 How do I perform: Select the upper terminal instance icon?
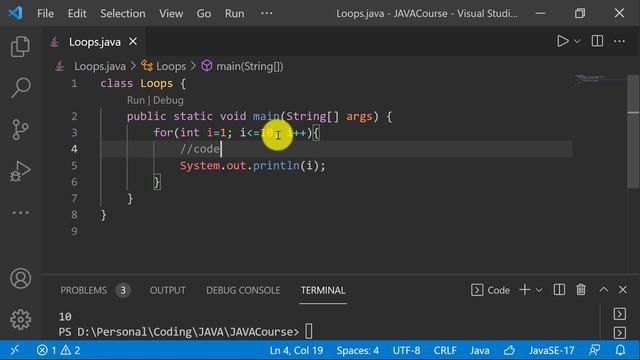point(620,314)
